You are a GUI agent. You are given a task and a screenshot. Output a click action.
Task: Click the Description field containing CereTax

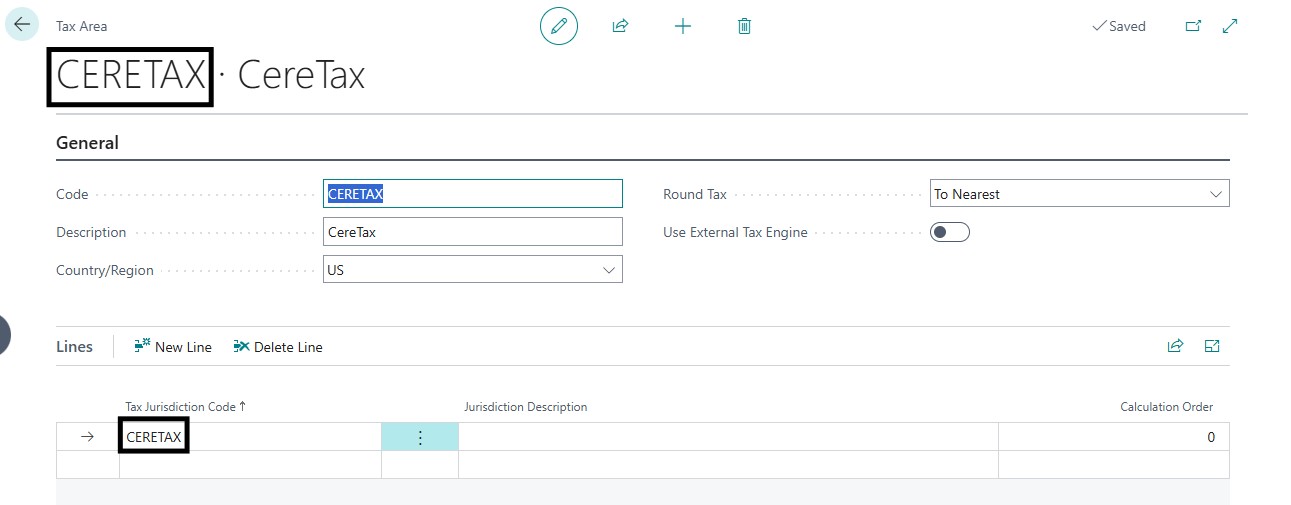click(x=472, y=232)
